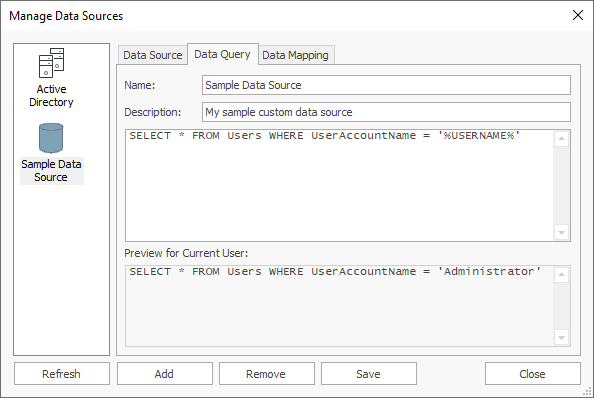Switch to the Data Mapping tab

click(x=295, y=55)
